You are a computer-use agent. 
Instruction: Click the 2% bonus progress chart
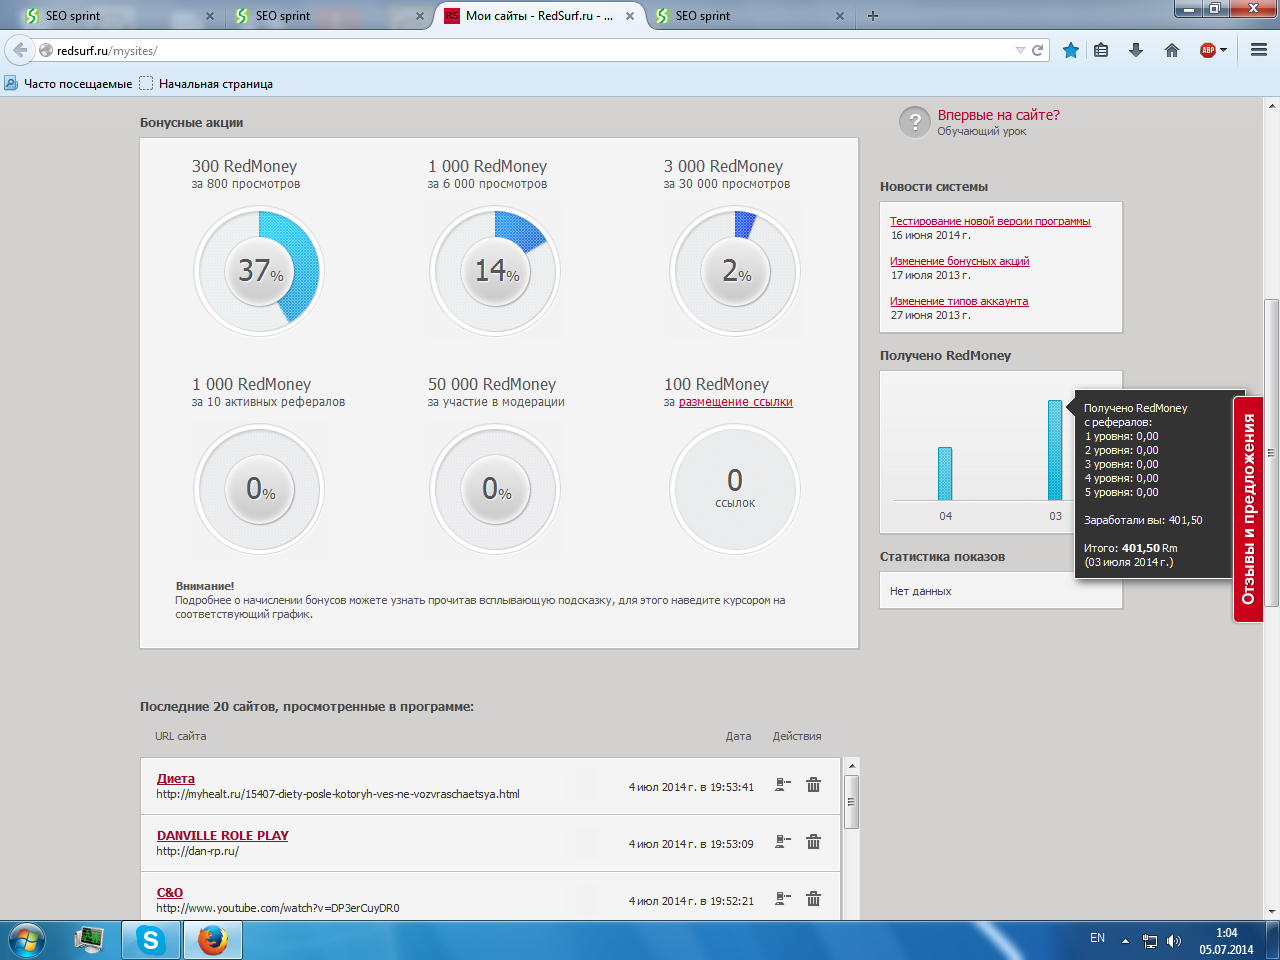tap(735, 271)
